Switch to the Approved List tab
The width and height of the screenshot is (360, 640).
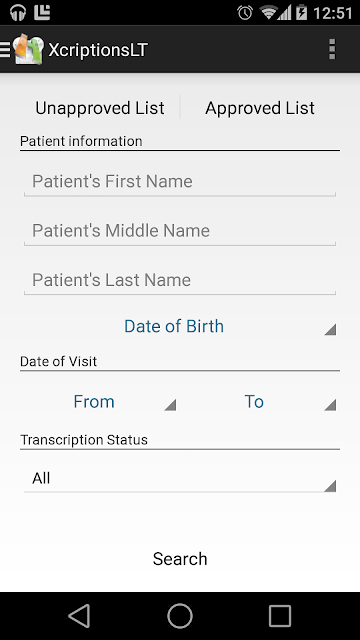click(260, 108)
